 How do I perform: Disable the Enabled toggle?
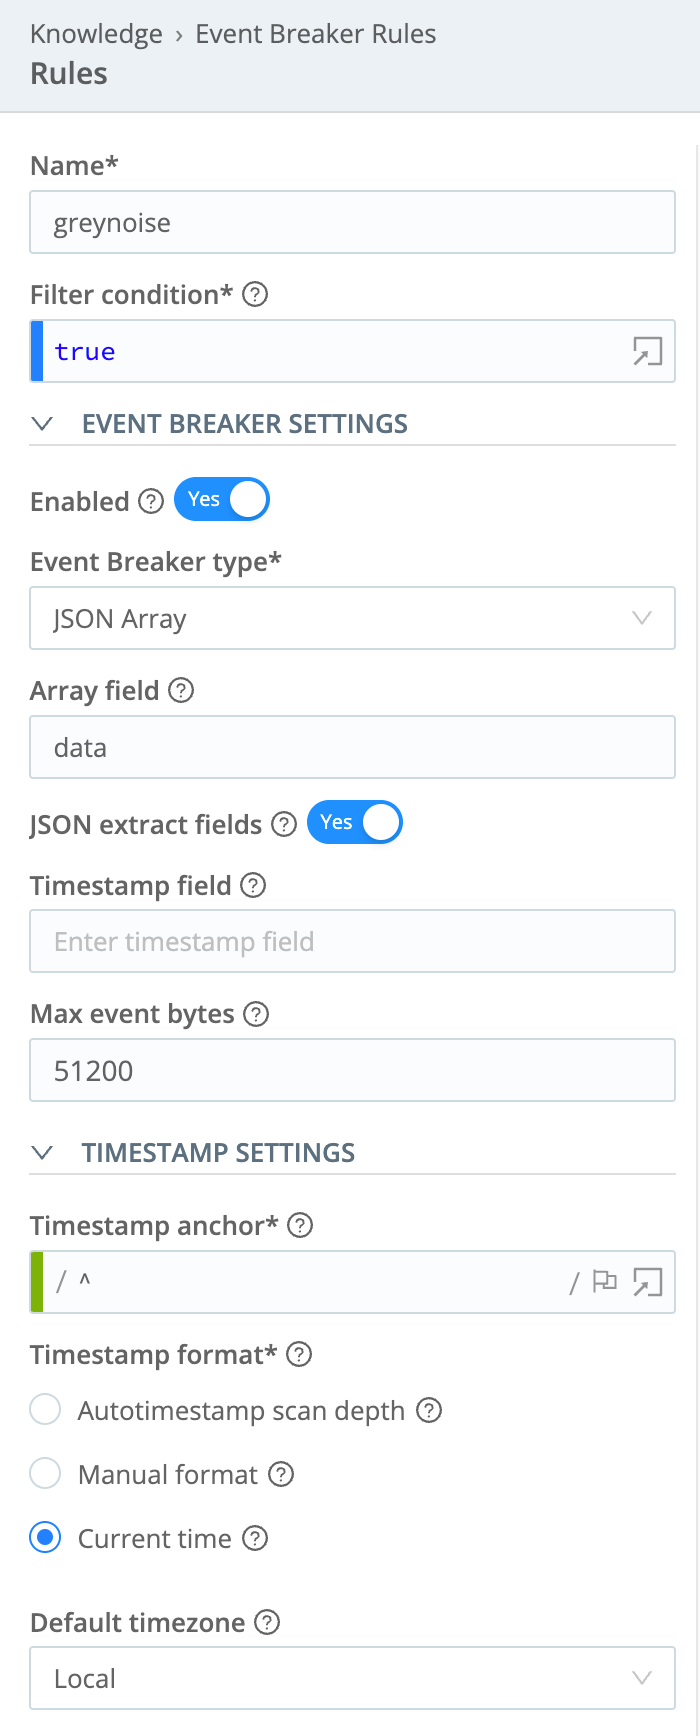pos(221,499)
